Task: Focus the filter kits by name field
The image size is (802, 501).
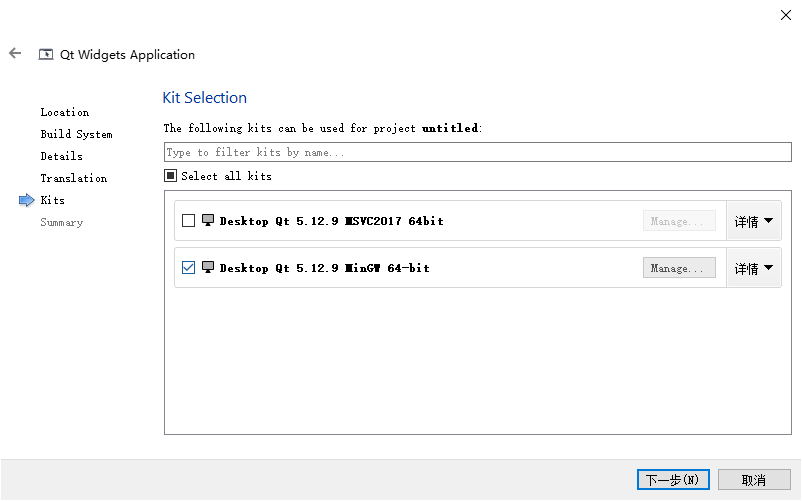Action: tap(478, 152)
